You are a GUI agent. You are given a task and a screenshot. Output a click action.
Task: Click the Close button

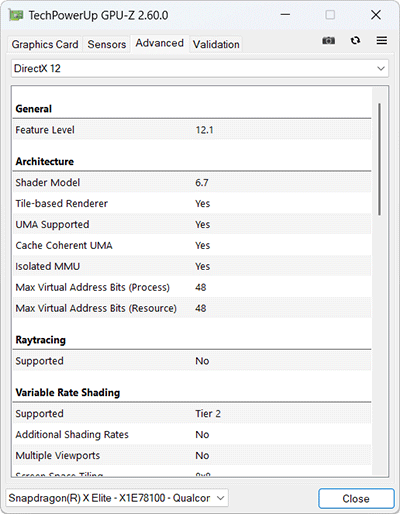[356, 498]
